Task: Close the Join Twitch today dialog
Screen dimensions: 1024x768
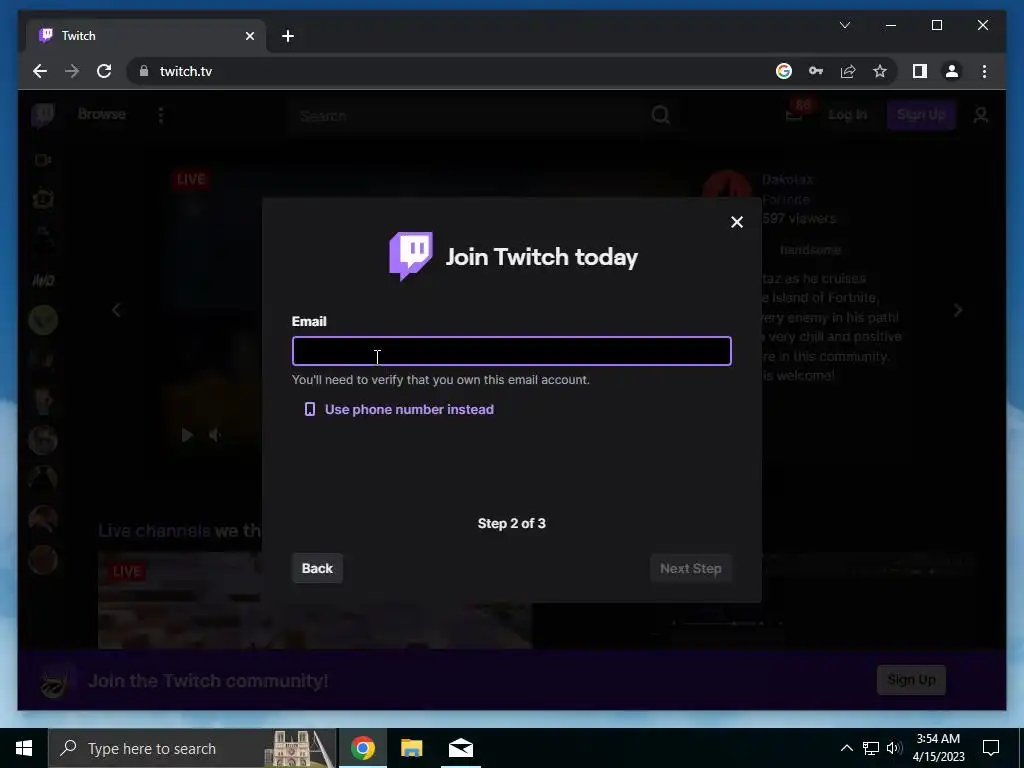Action: click(x=737, y=222)
